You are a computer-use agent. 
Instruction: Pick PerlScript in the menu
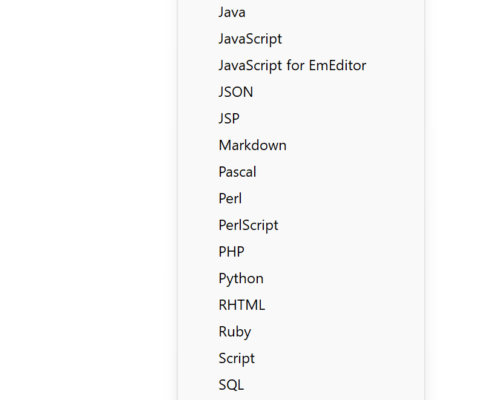tap(301, 225)
